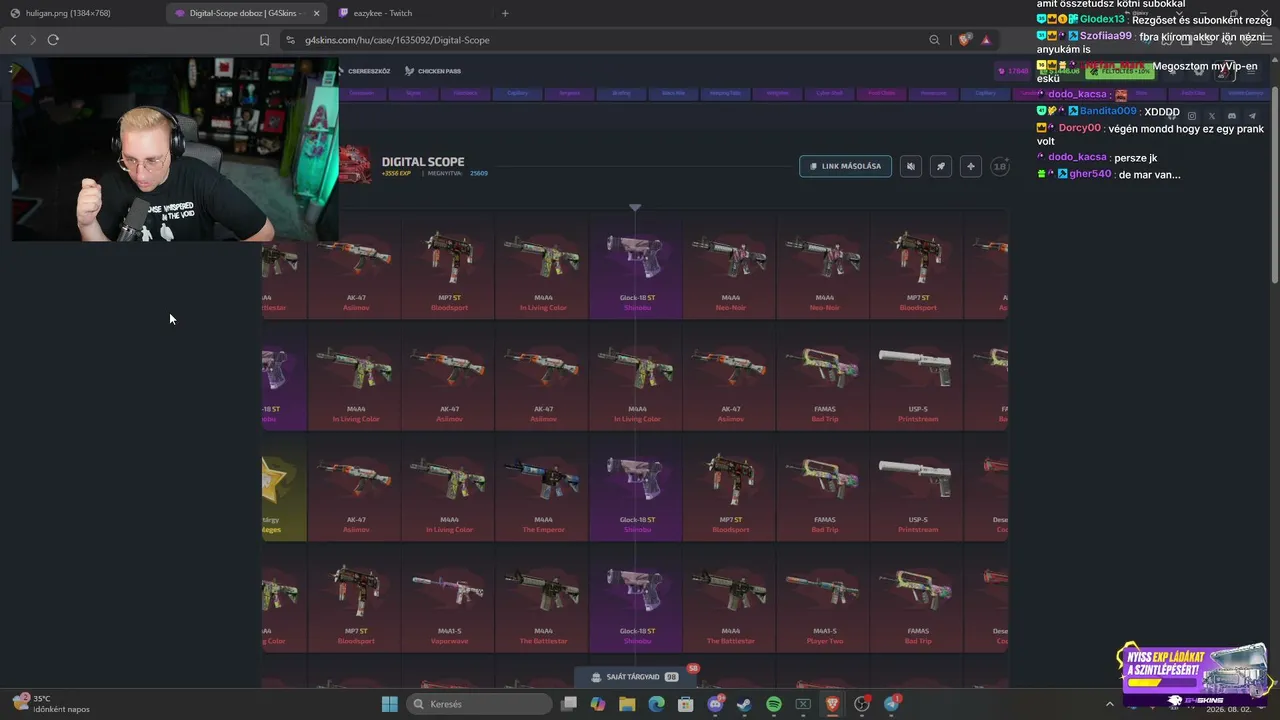Open a new browser tab
Screen dimensions: 1280x720
505,13
